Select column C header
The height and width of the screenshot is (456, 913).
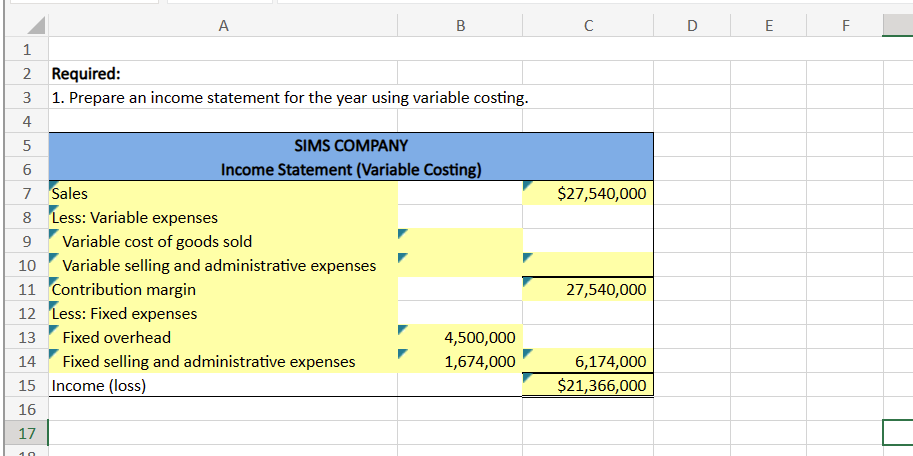pos(588,25)
